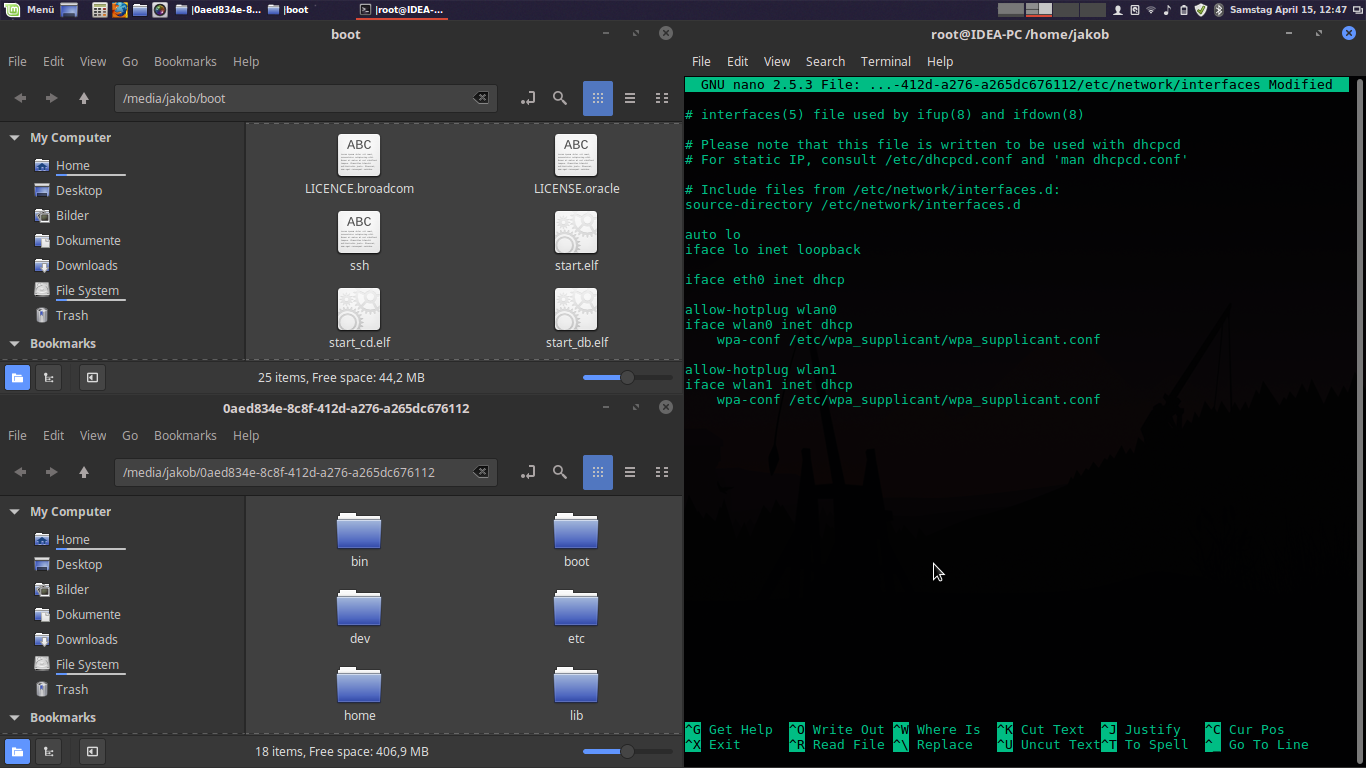Select Downloads in boot window sidebar

click(86, 265)
